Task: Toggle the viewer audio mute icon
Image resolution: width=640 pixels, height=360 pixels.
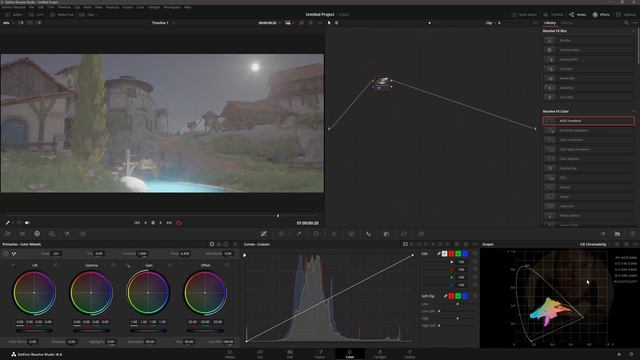Action: pyautogui.click(x=27, y=223)
